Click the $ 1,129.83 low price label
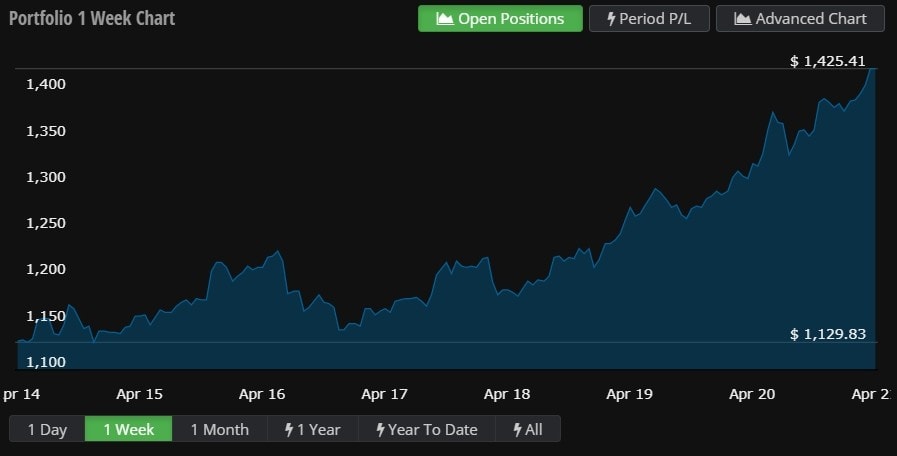The height and width of the screenshot is (456, 897). 827,334
